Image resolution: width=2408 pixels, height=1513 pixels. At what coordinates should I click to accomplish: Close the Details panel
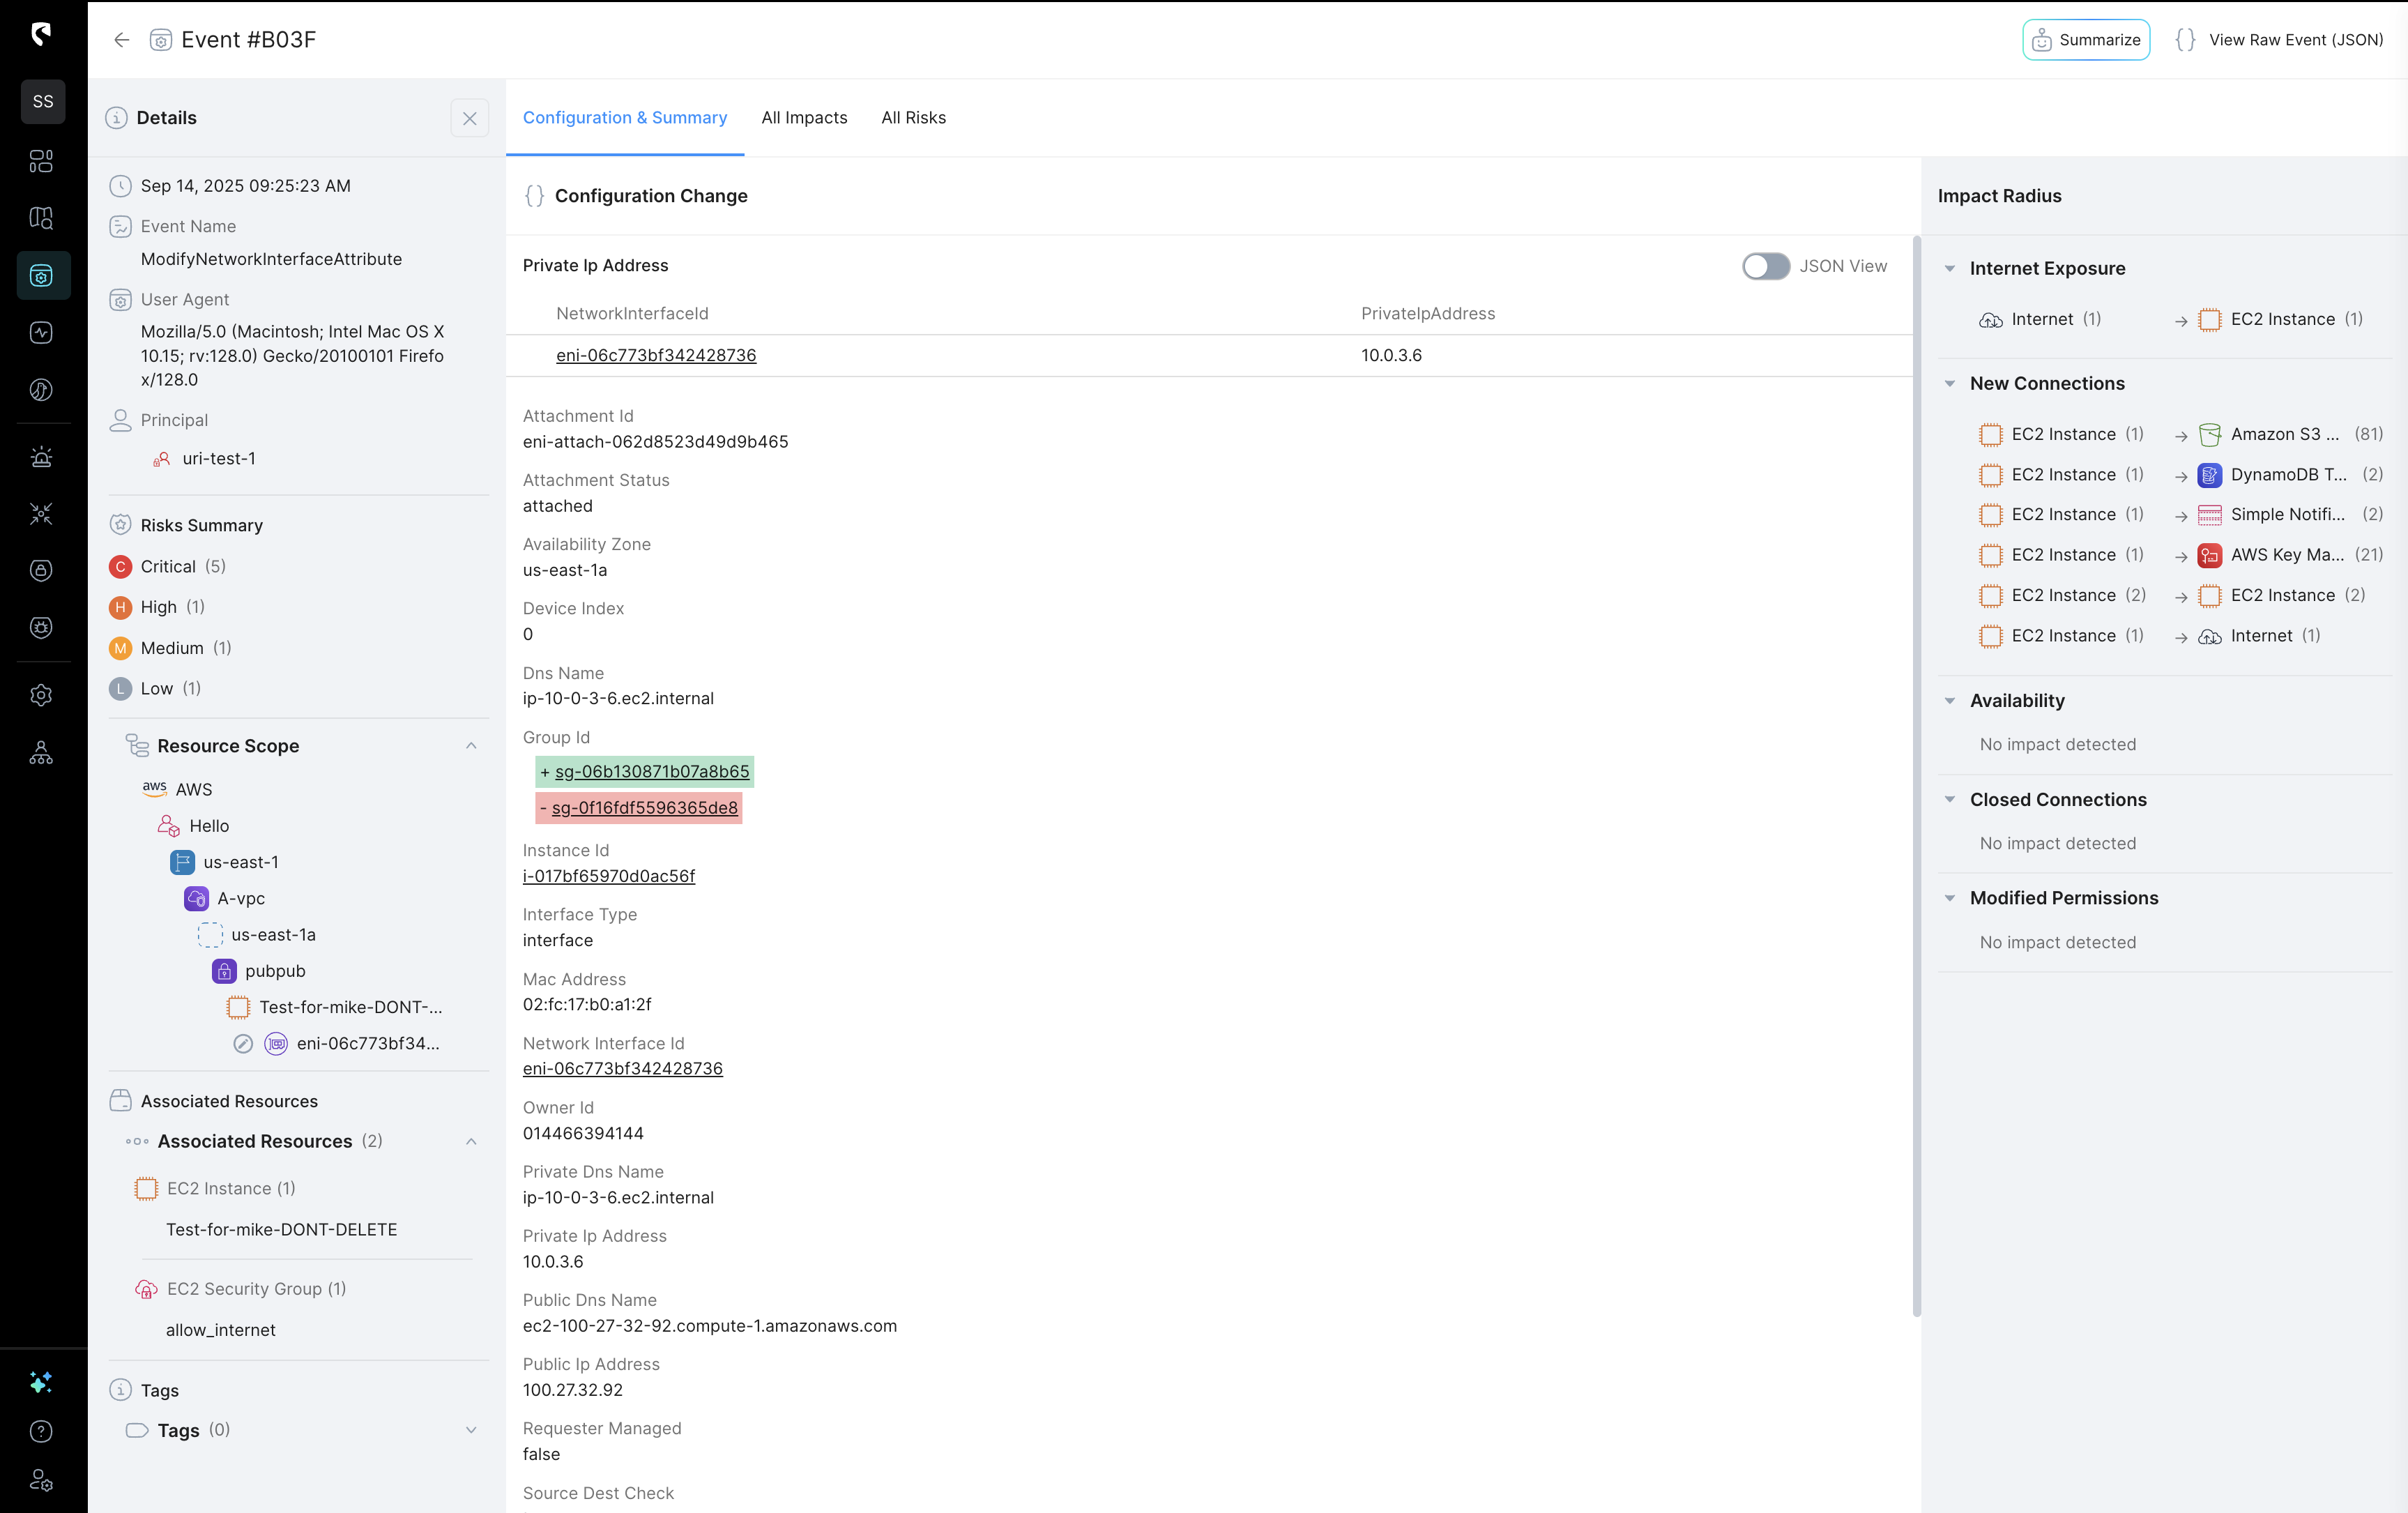coord(470,118)
